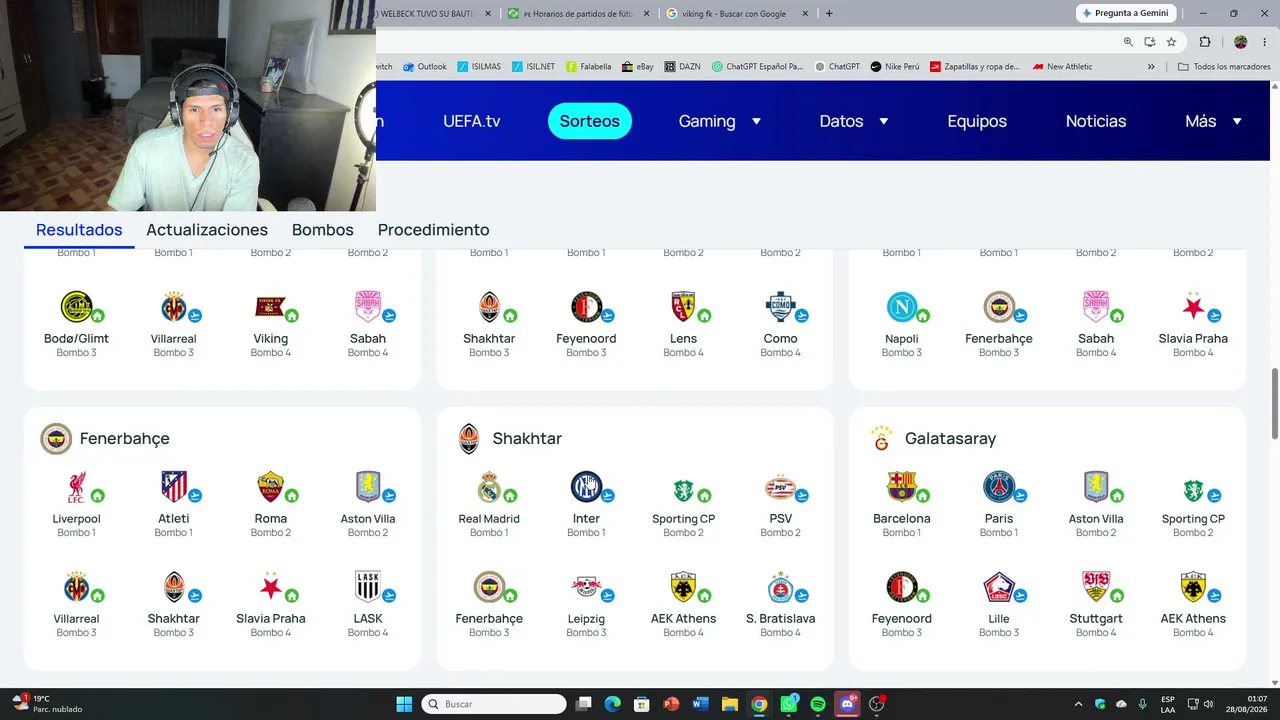Open the Bodø/Glimt team crest
This screenshot has width=1280, height=720.
(76, 307)
